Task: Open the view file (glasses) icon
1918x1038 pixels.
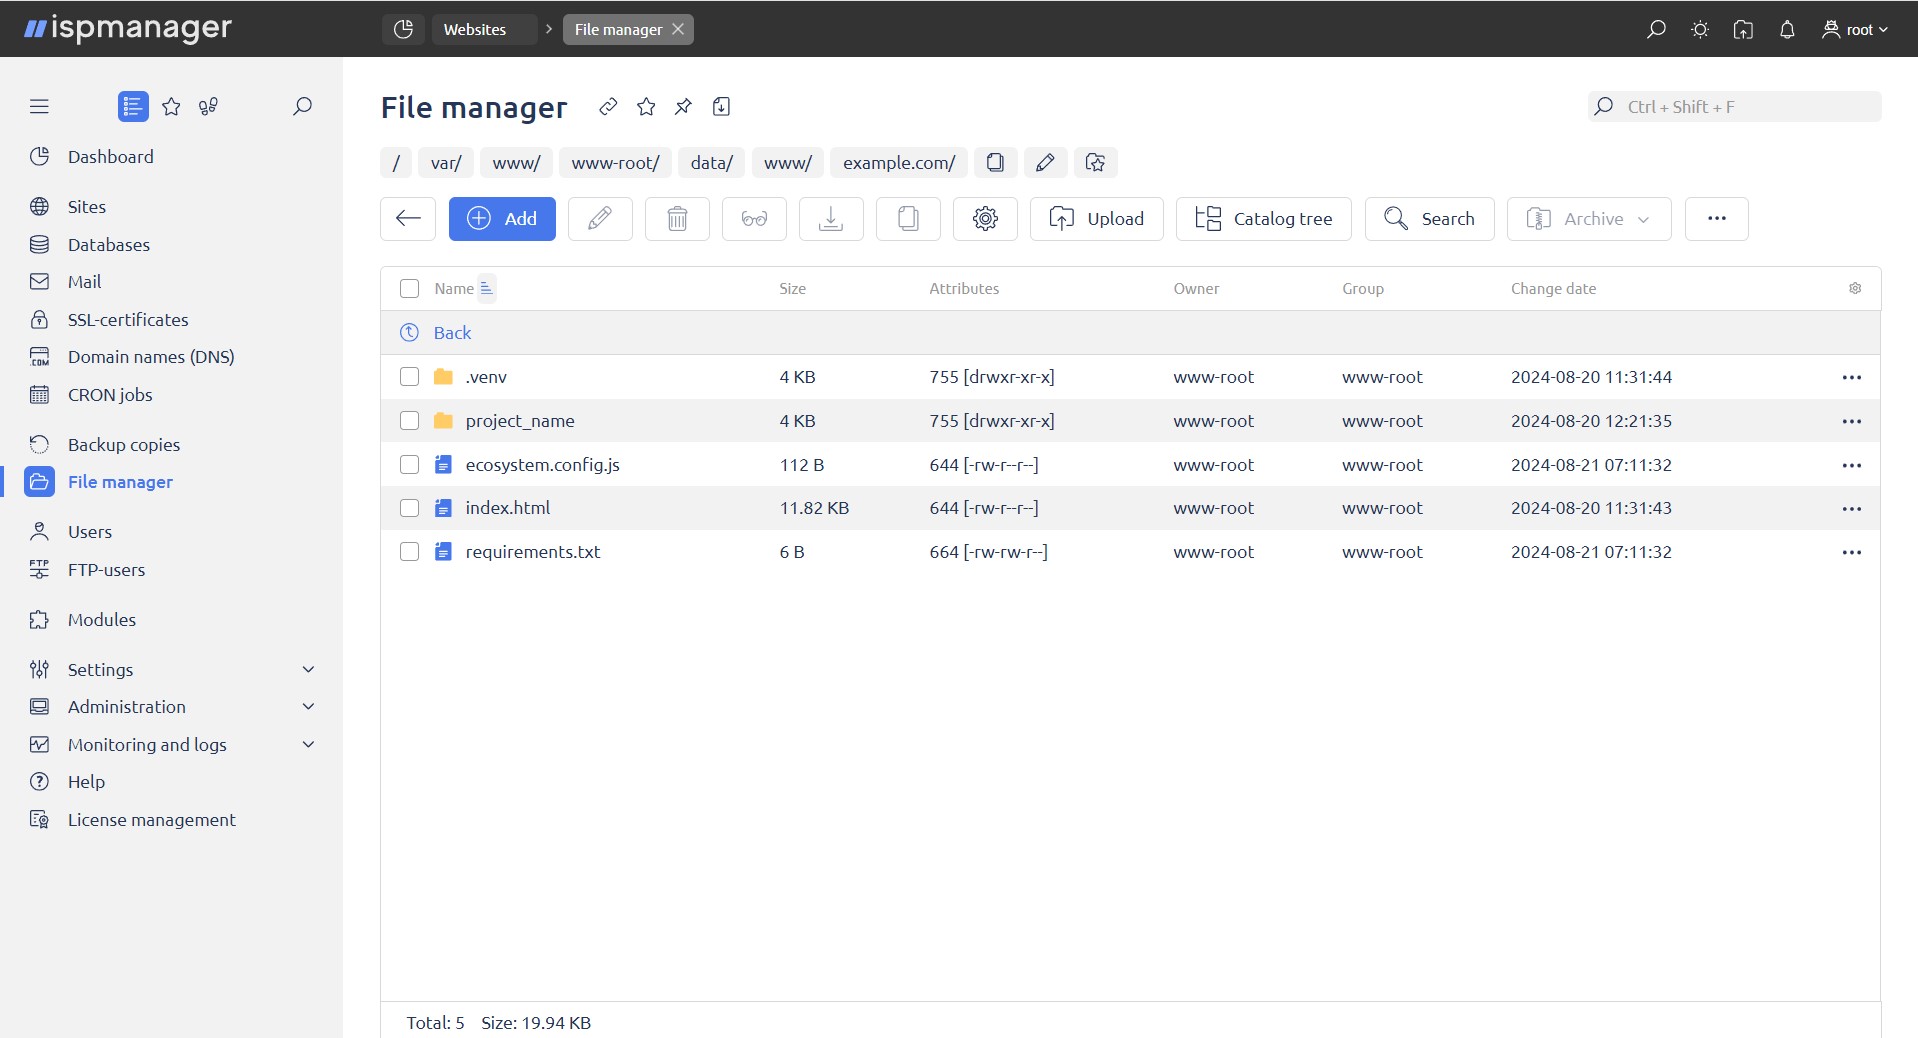Action: click(x=753, y=219)
